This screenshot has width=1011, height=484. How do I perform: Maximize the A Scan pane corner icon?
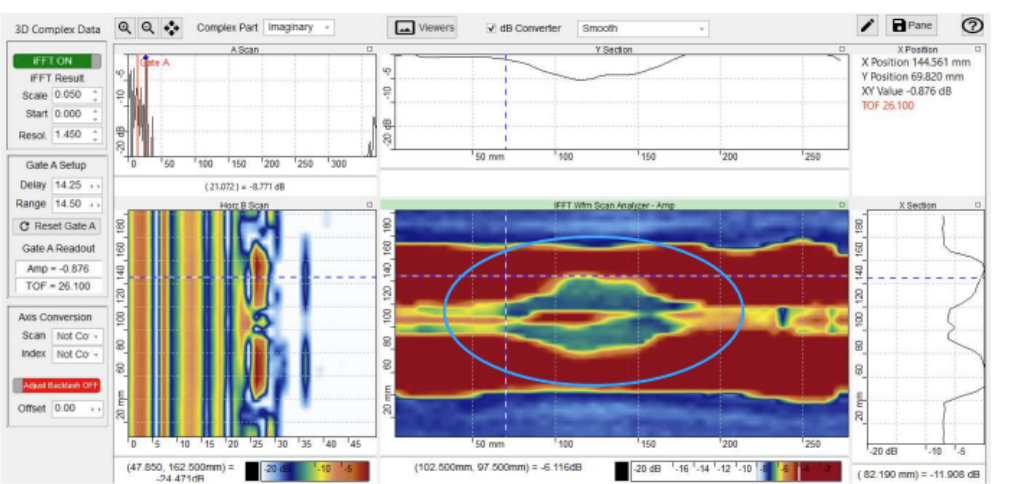click(369, 49)
